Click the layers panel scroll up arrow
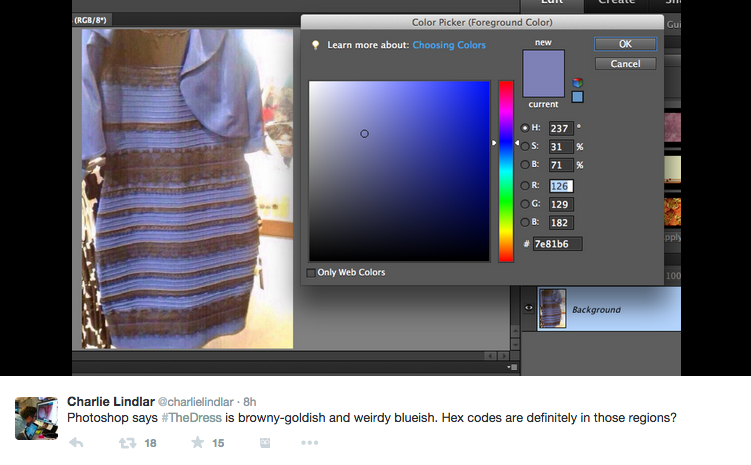The width and height of the screenshot is (751, 465). pyautogui.click(x=515, y=331)
